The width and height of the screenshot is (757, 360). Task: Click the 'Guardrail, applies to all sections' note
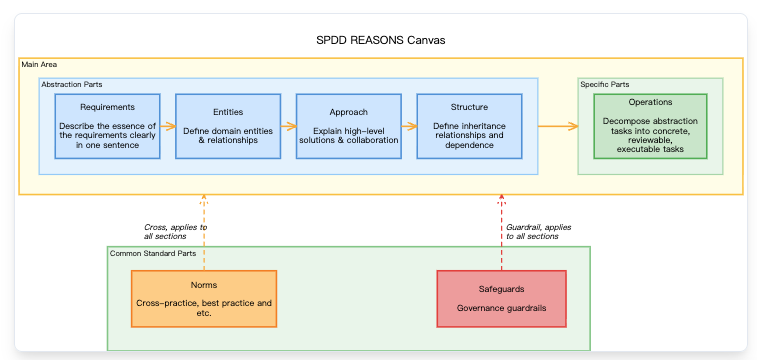click(538, 232)
